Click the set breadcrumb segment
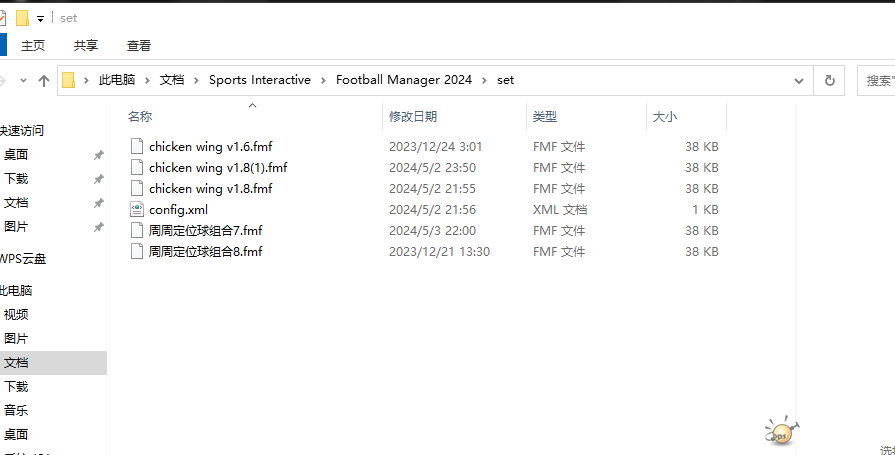The image size is (895, 455). [505, 80]
